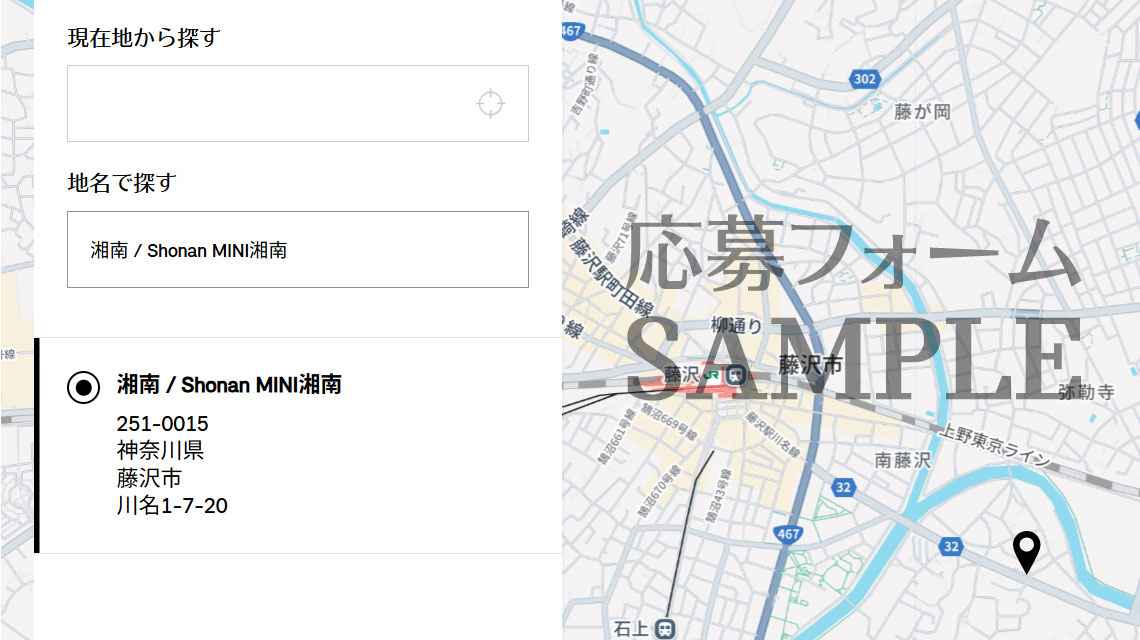The height and width of the screenshot is (640, 1140).
Task: Click the route 302 shield on map
Action: click(864, 79)
